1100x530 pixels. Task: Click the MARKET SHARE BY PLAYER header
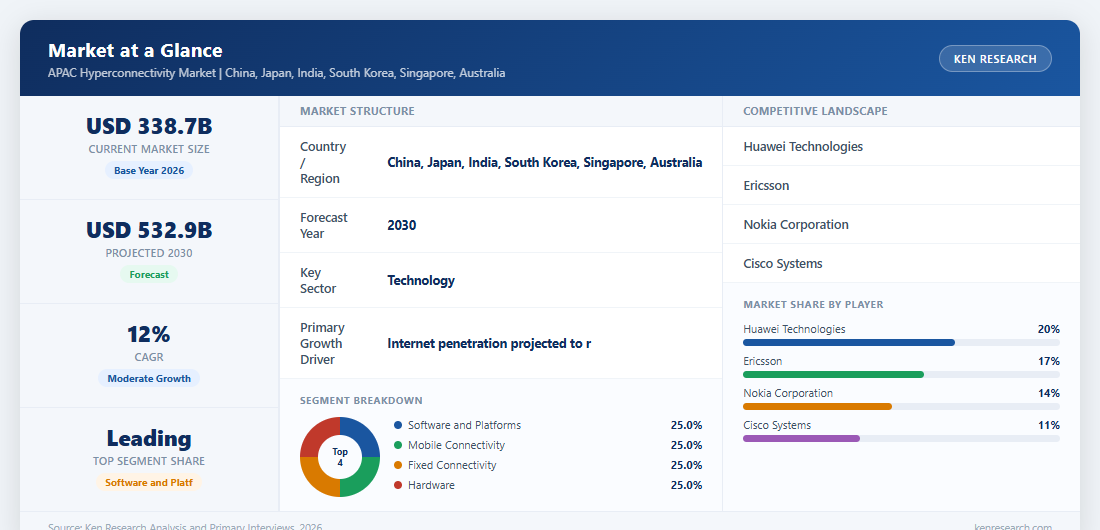coord(813,305)
